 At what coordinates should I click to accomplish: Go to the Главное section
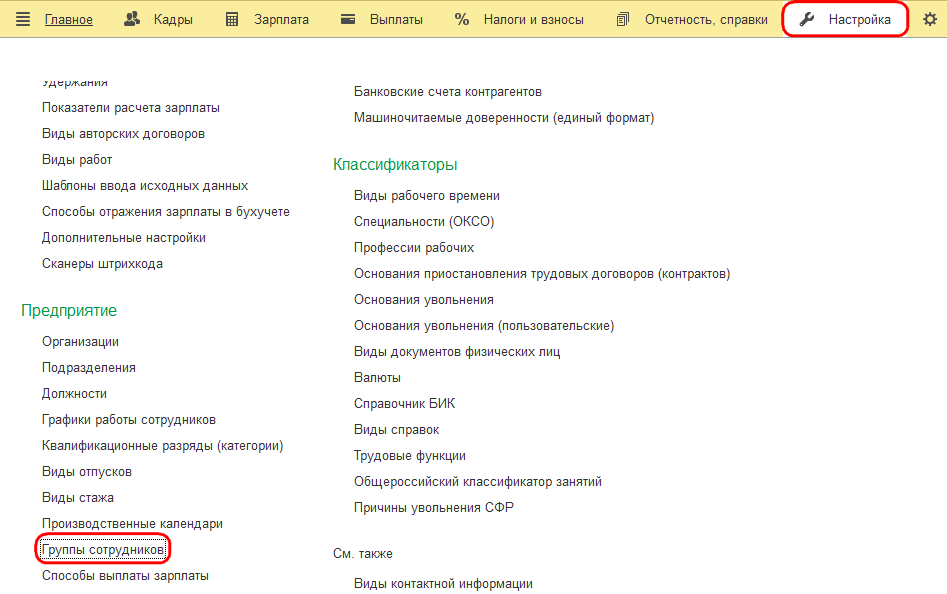click(x=69, y=20)
